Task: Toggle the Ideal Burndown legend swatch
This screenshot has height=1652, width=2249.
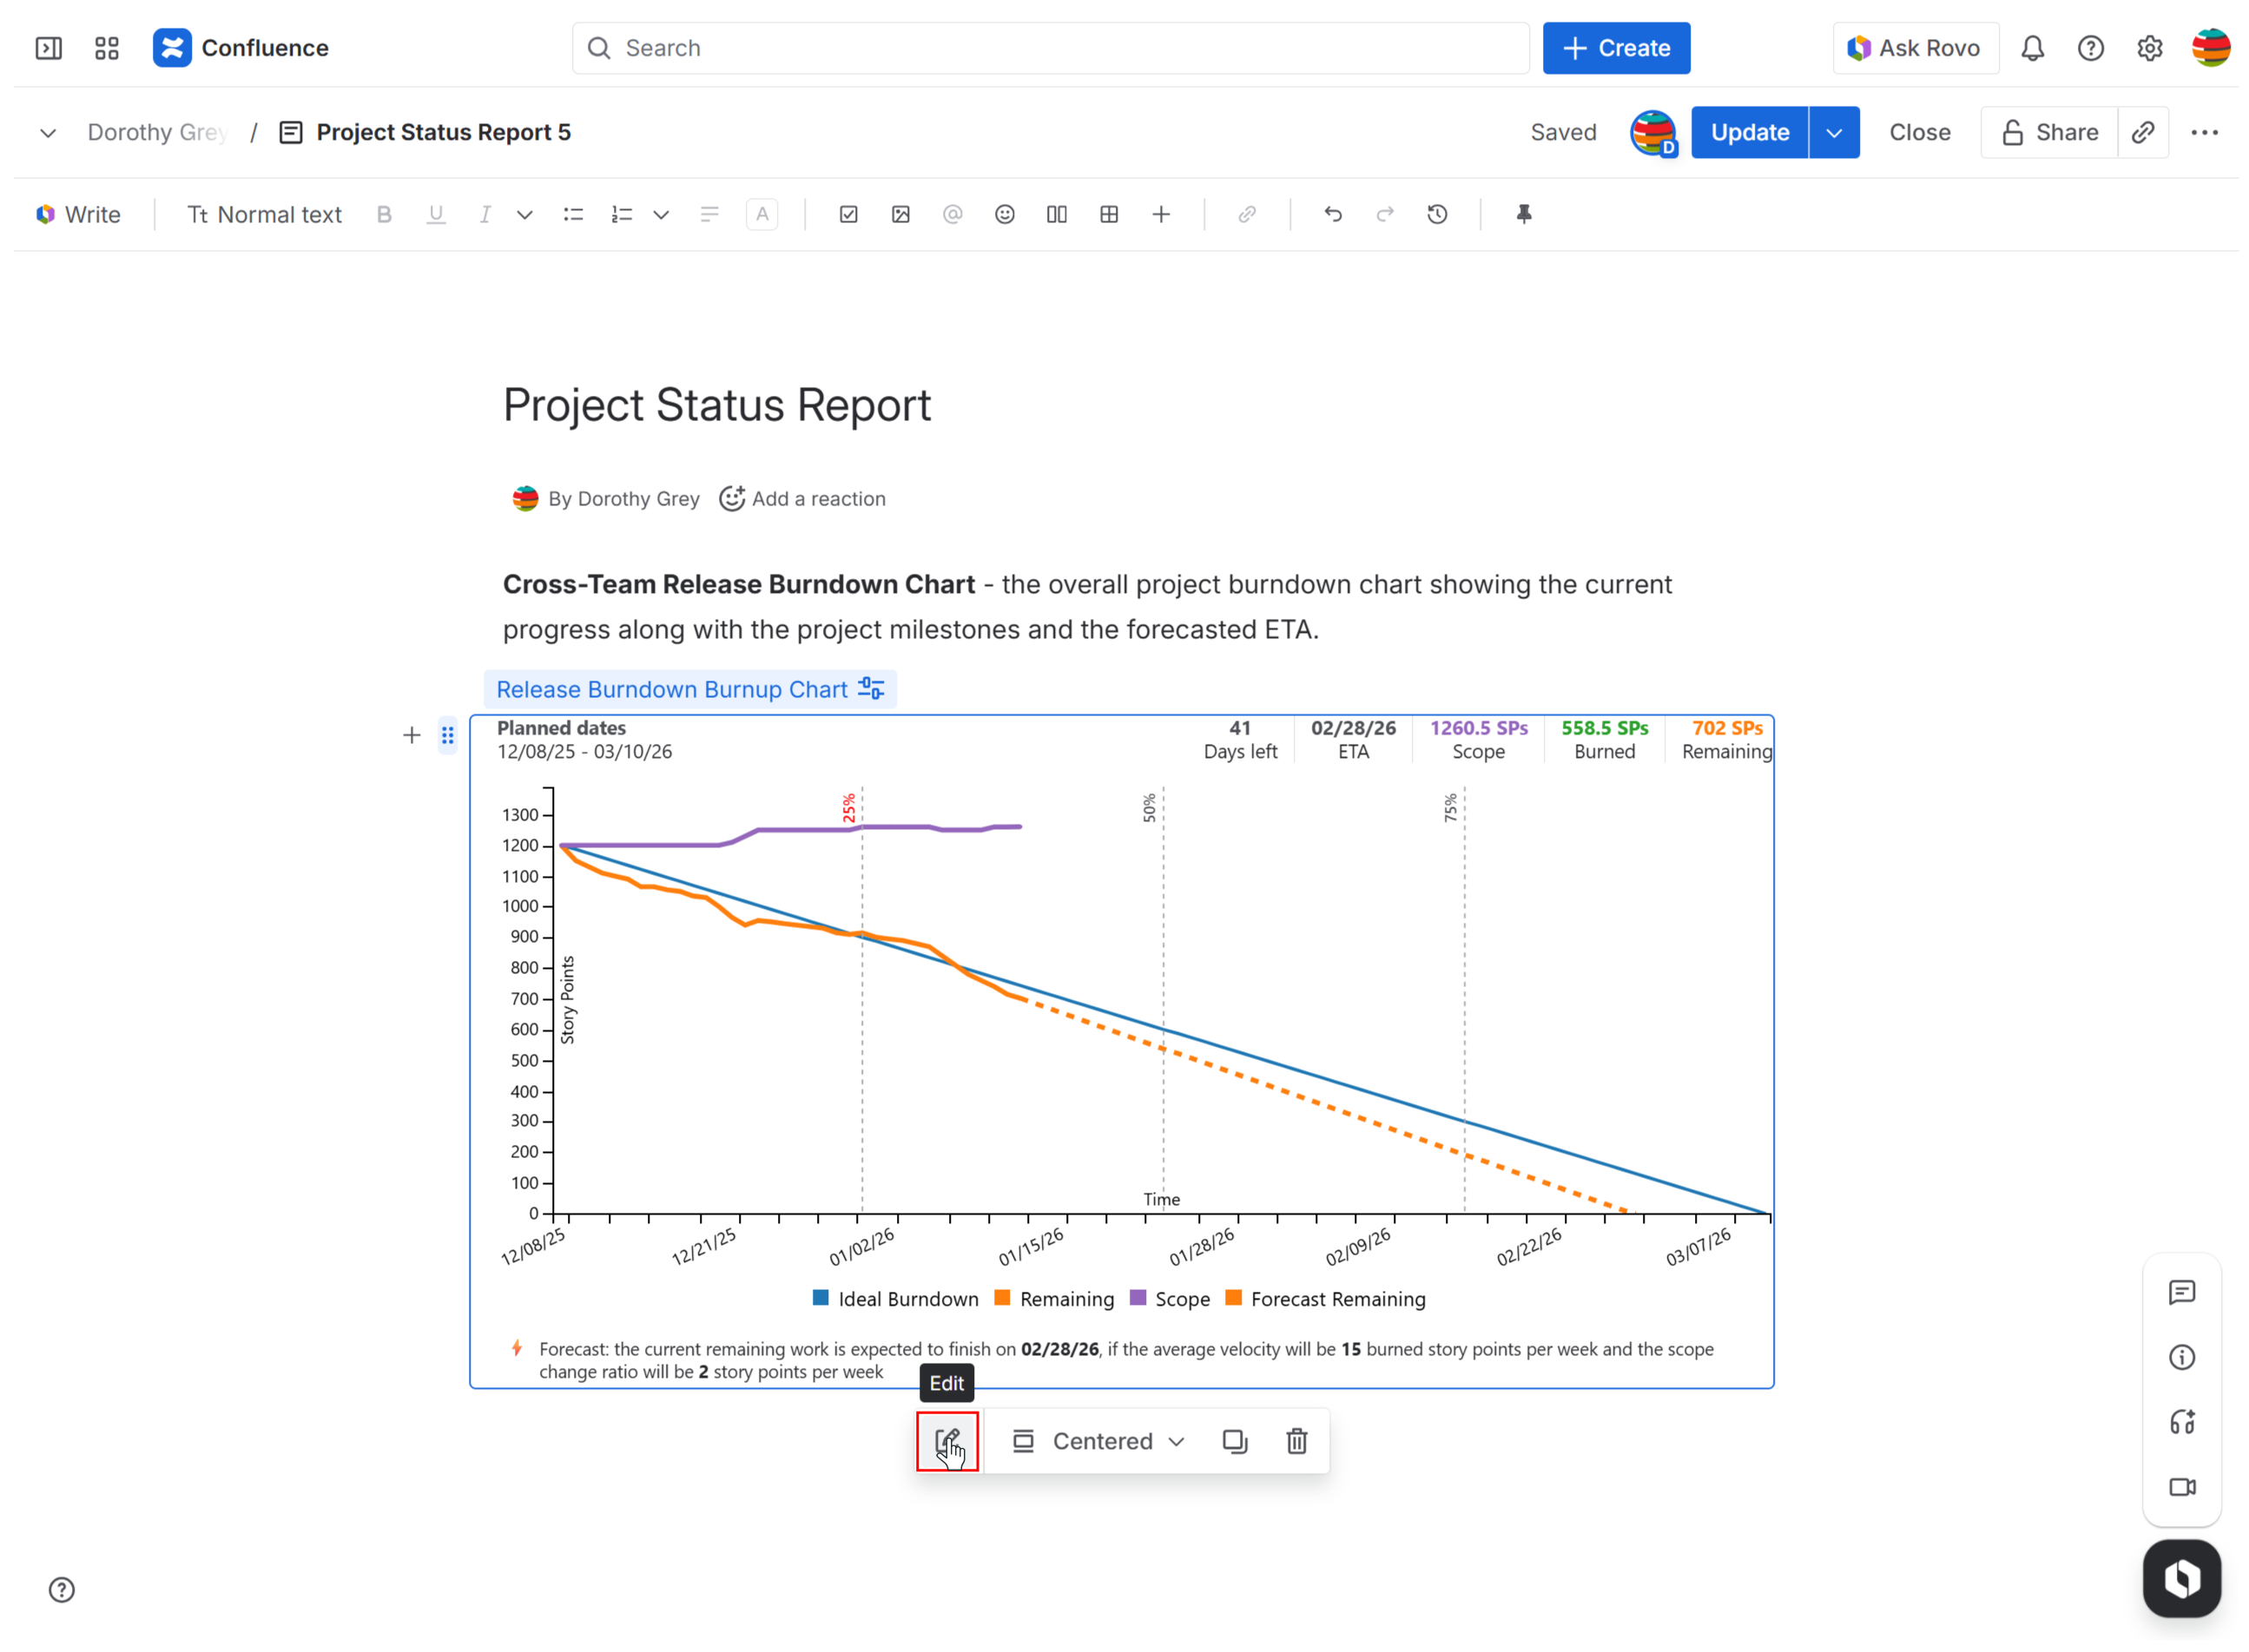Action: tap(821, 1298)
